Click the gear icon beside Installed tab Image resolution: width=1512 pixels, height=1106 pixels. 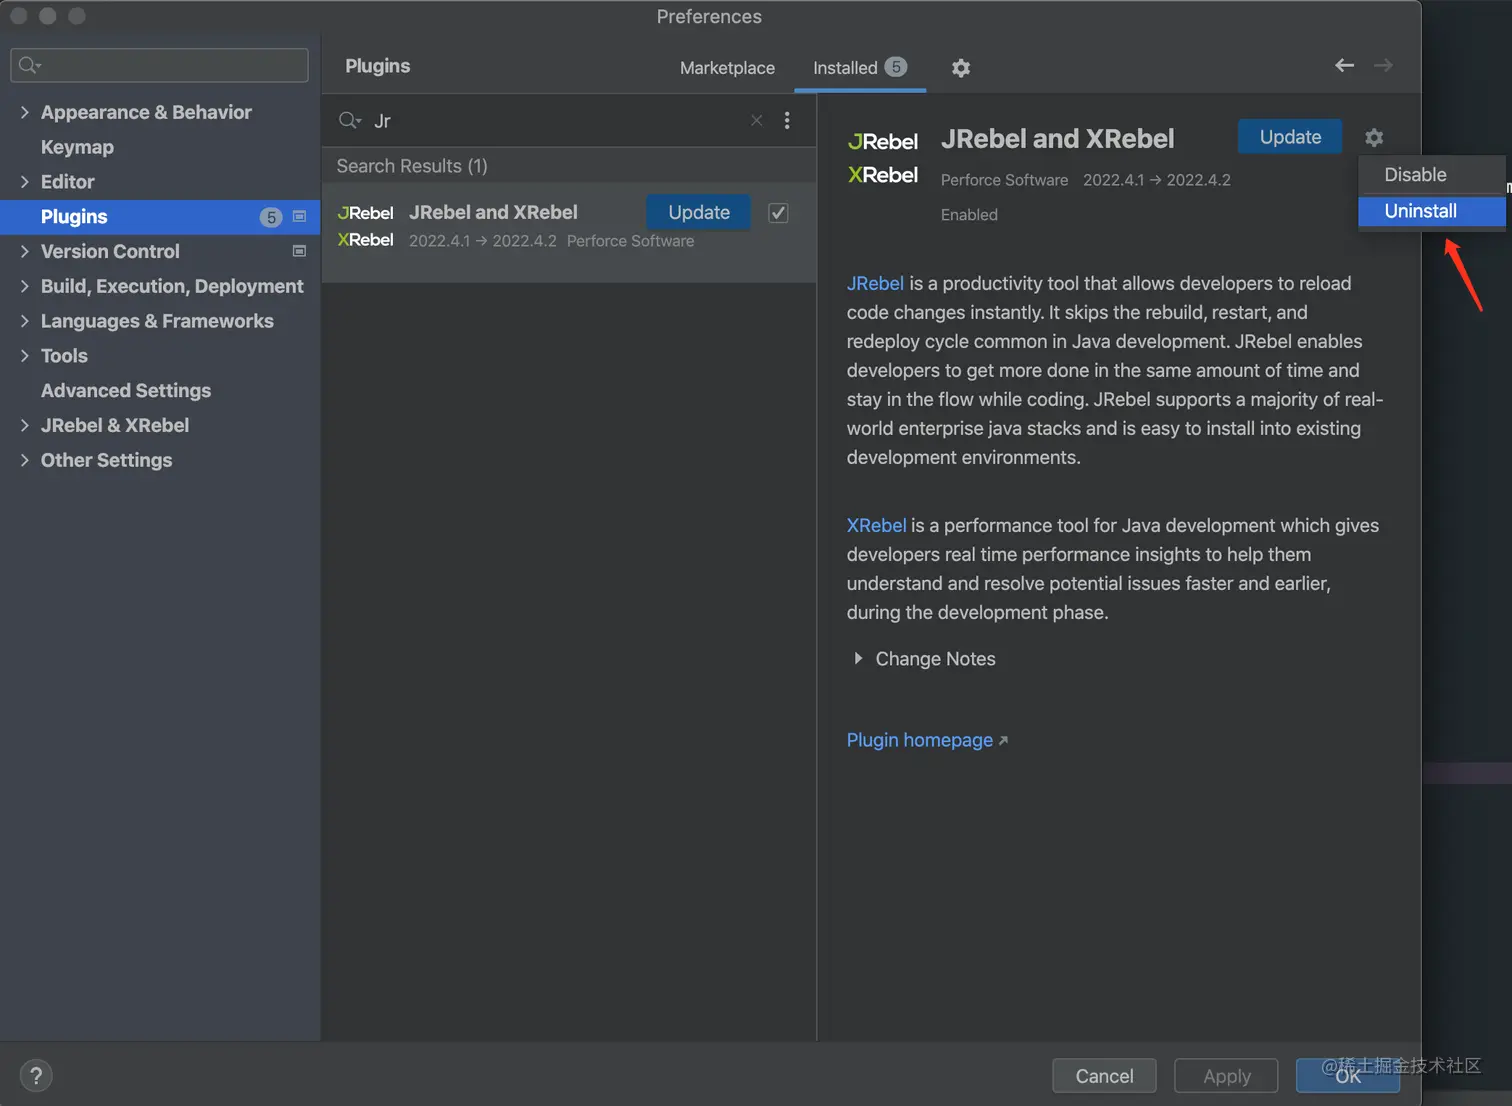(961, 68)
